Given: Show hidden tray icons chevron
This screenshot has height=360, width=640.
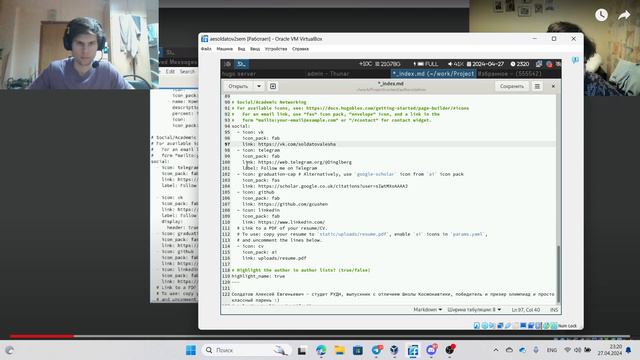Looking at the screenshot, I should [496, 350].
